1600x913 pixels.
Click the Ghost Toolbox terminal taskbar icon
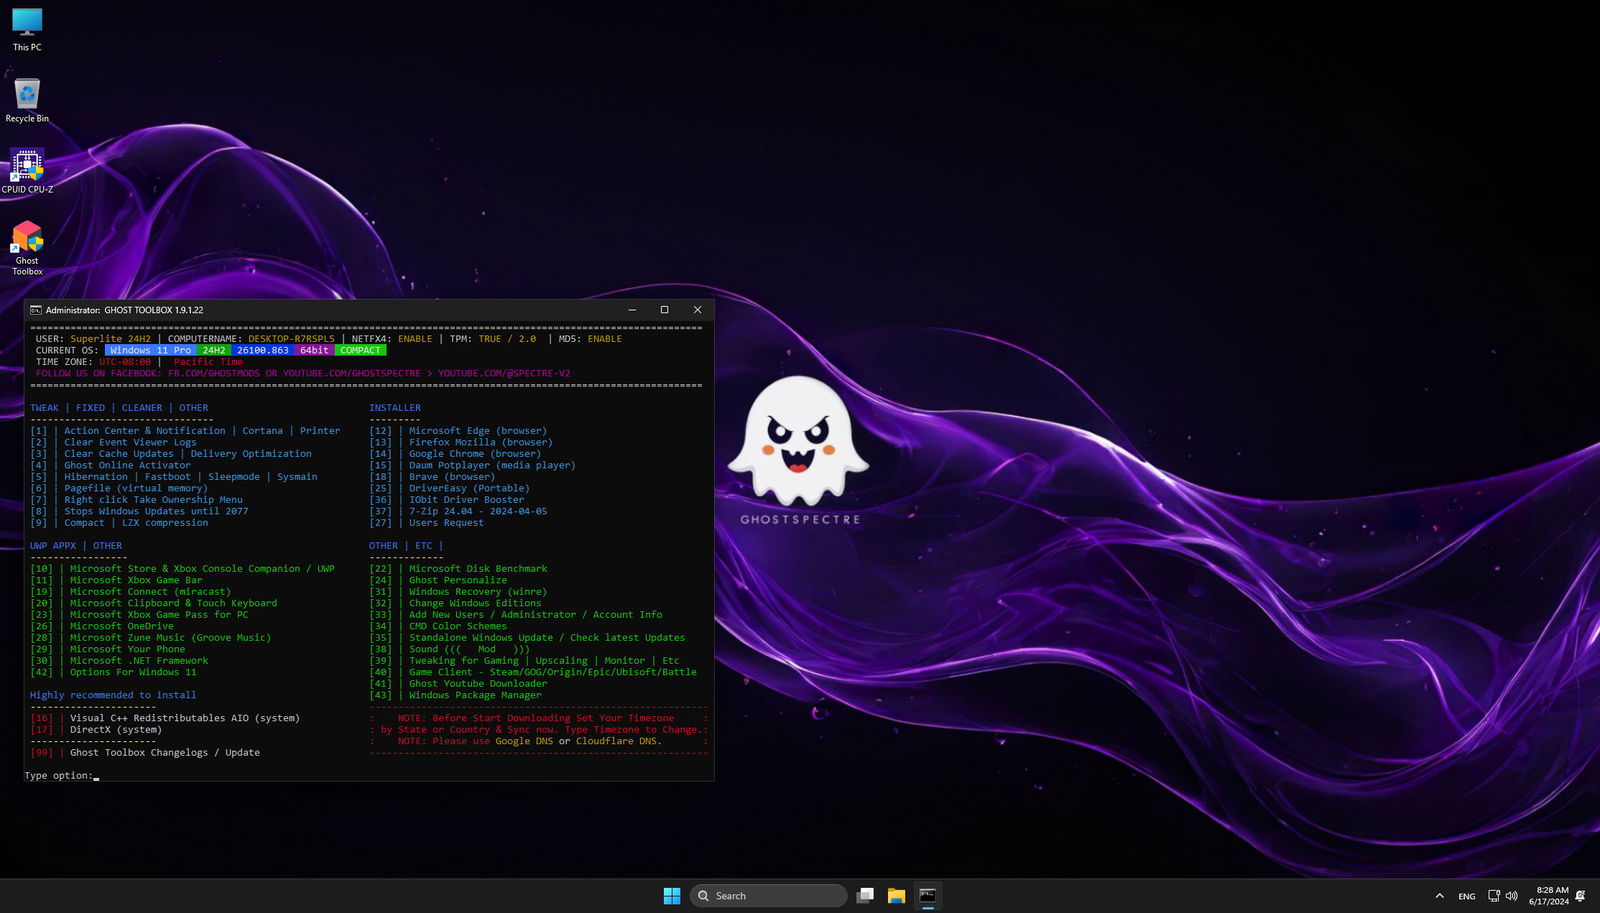[x=928, y=896]
